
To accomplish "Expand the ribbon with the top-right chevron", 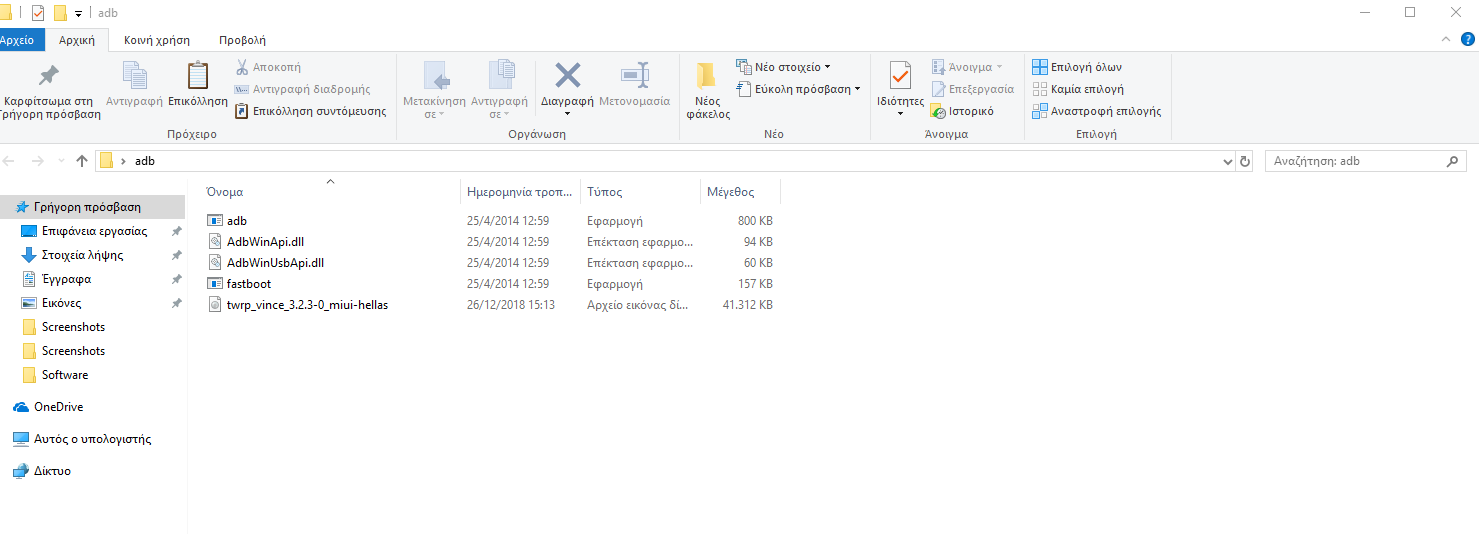I will coord(1444,39).
